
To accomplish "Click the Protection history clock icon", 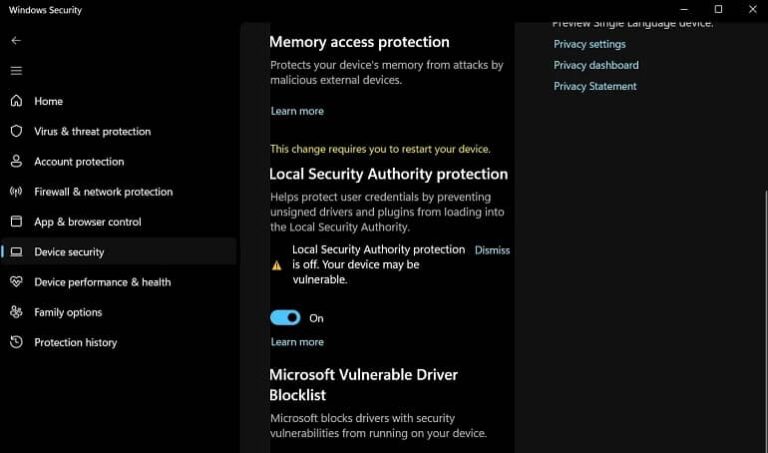I will [16, 342].
